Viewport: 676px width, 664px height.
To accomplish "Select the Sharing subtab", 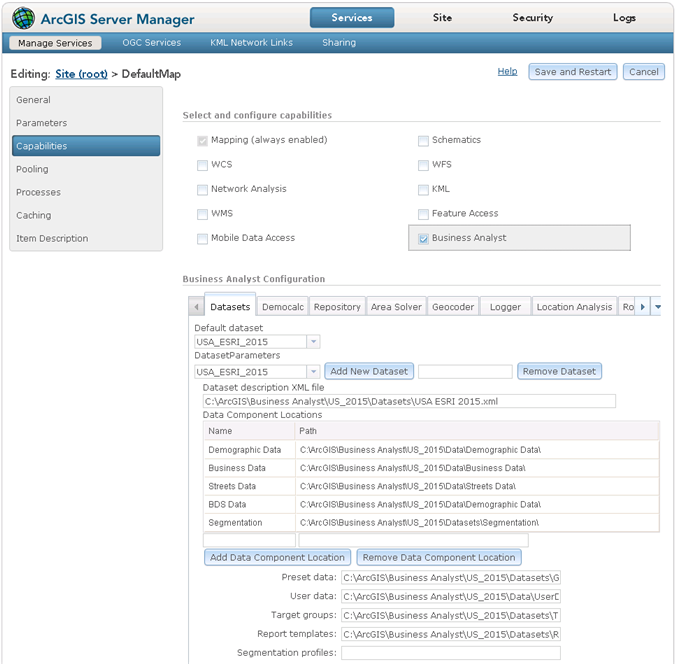I will pyautogui.click(x=339, y=43).
